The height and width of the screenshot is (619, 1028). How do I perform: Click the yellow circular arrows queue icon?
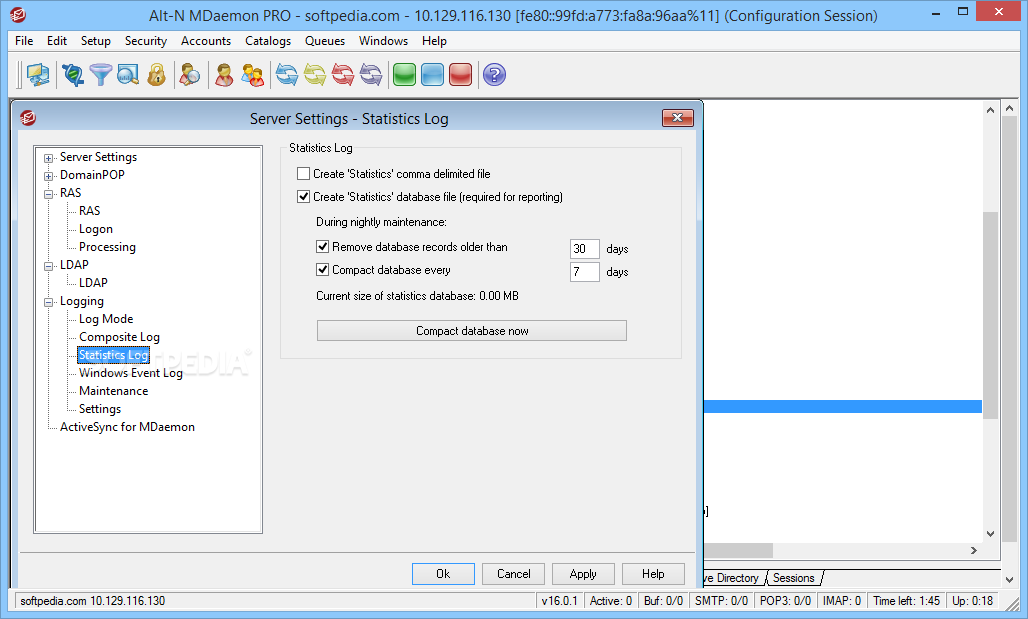click(315, 75)
